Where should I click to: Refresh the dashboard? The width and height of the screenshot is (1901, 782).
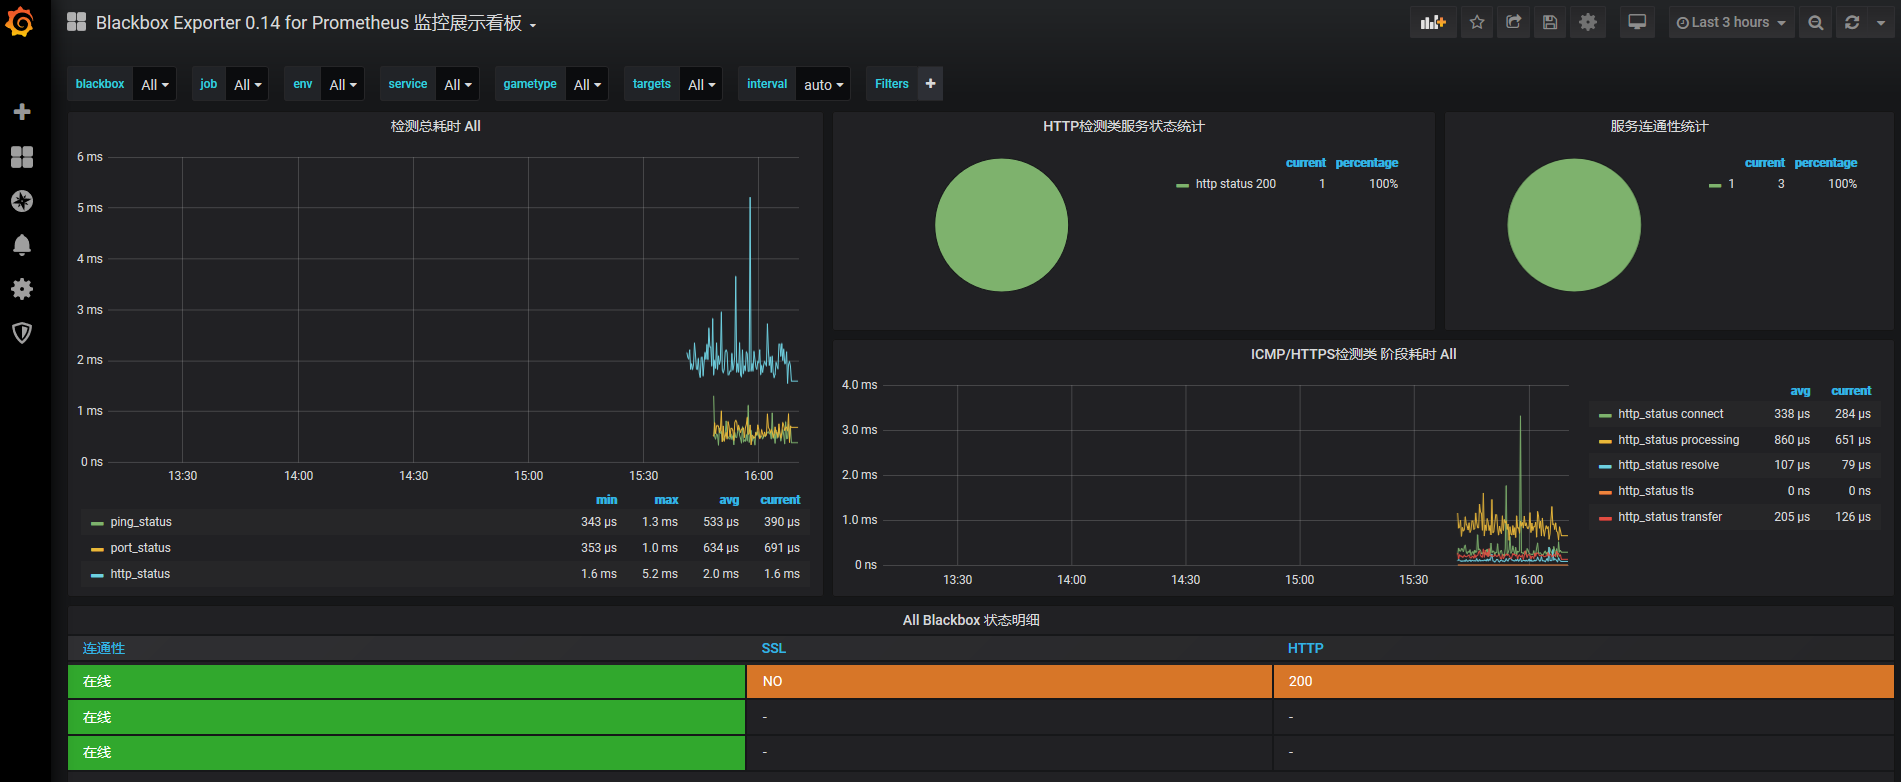pyautogui.click(x=1852, y=22)
